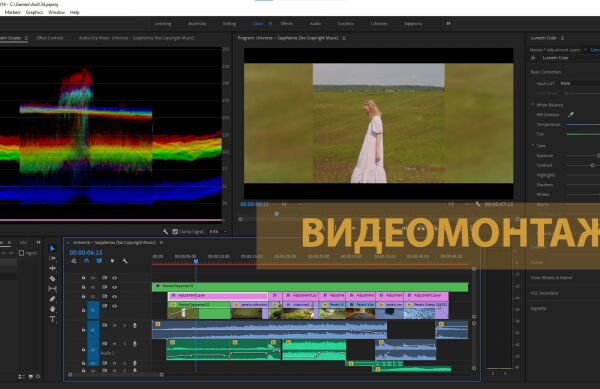The height and width of the screenshot is (389, 600).
Task: Select the Slip tool
Action: 52,289
